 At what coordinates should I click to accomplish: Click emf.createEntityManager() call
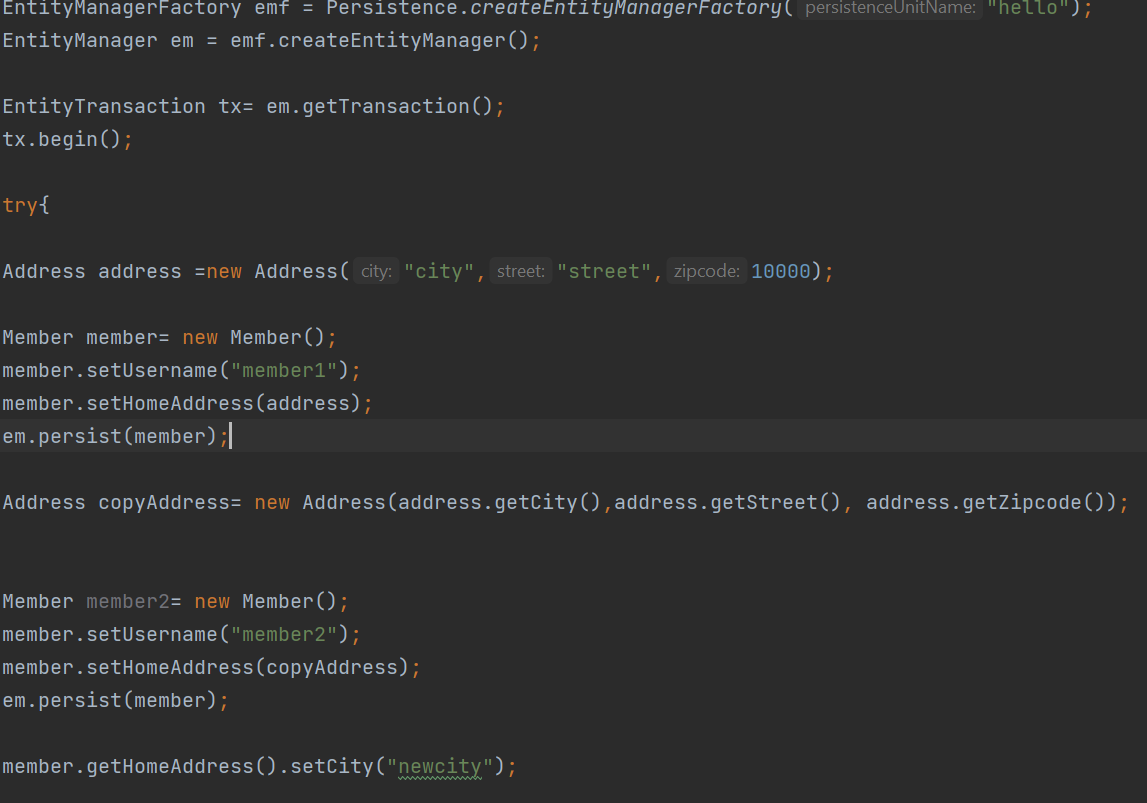click(380, 41)
